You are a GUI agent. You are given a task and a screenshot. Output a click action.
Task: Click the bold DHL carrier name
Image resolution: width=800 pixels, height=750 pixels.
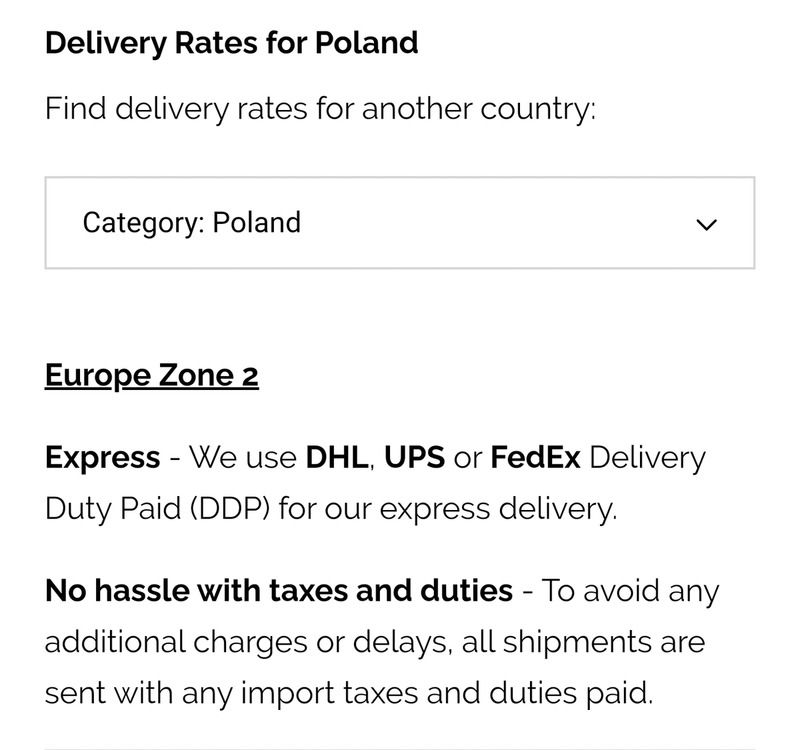pos(338,458)
